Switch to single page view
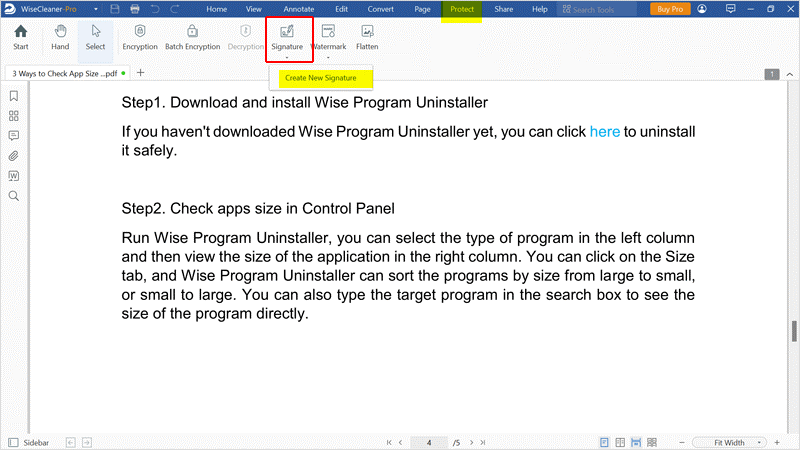Viewport: 800px width, 450px height. click(604, 442)
